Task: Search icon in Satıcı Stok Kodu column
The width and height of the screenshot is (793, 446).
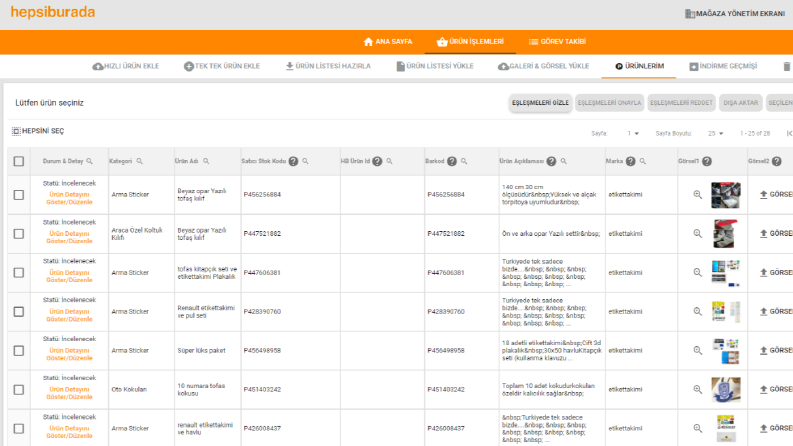Action: click(305, 161)
